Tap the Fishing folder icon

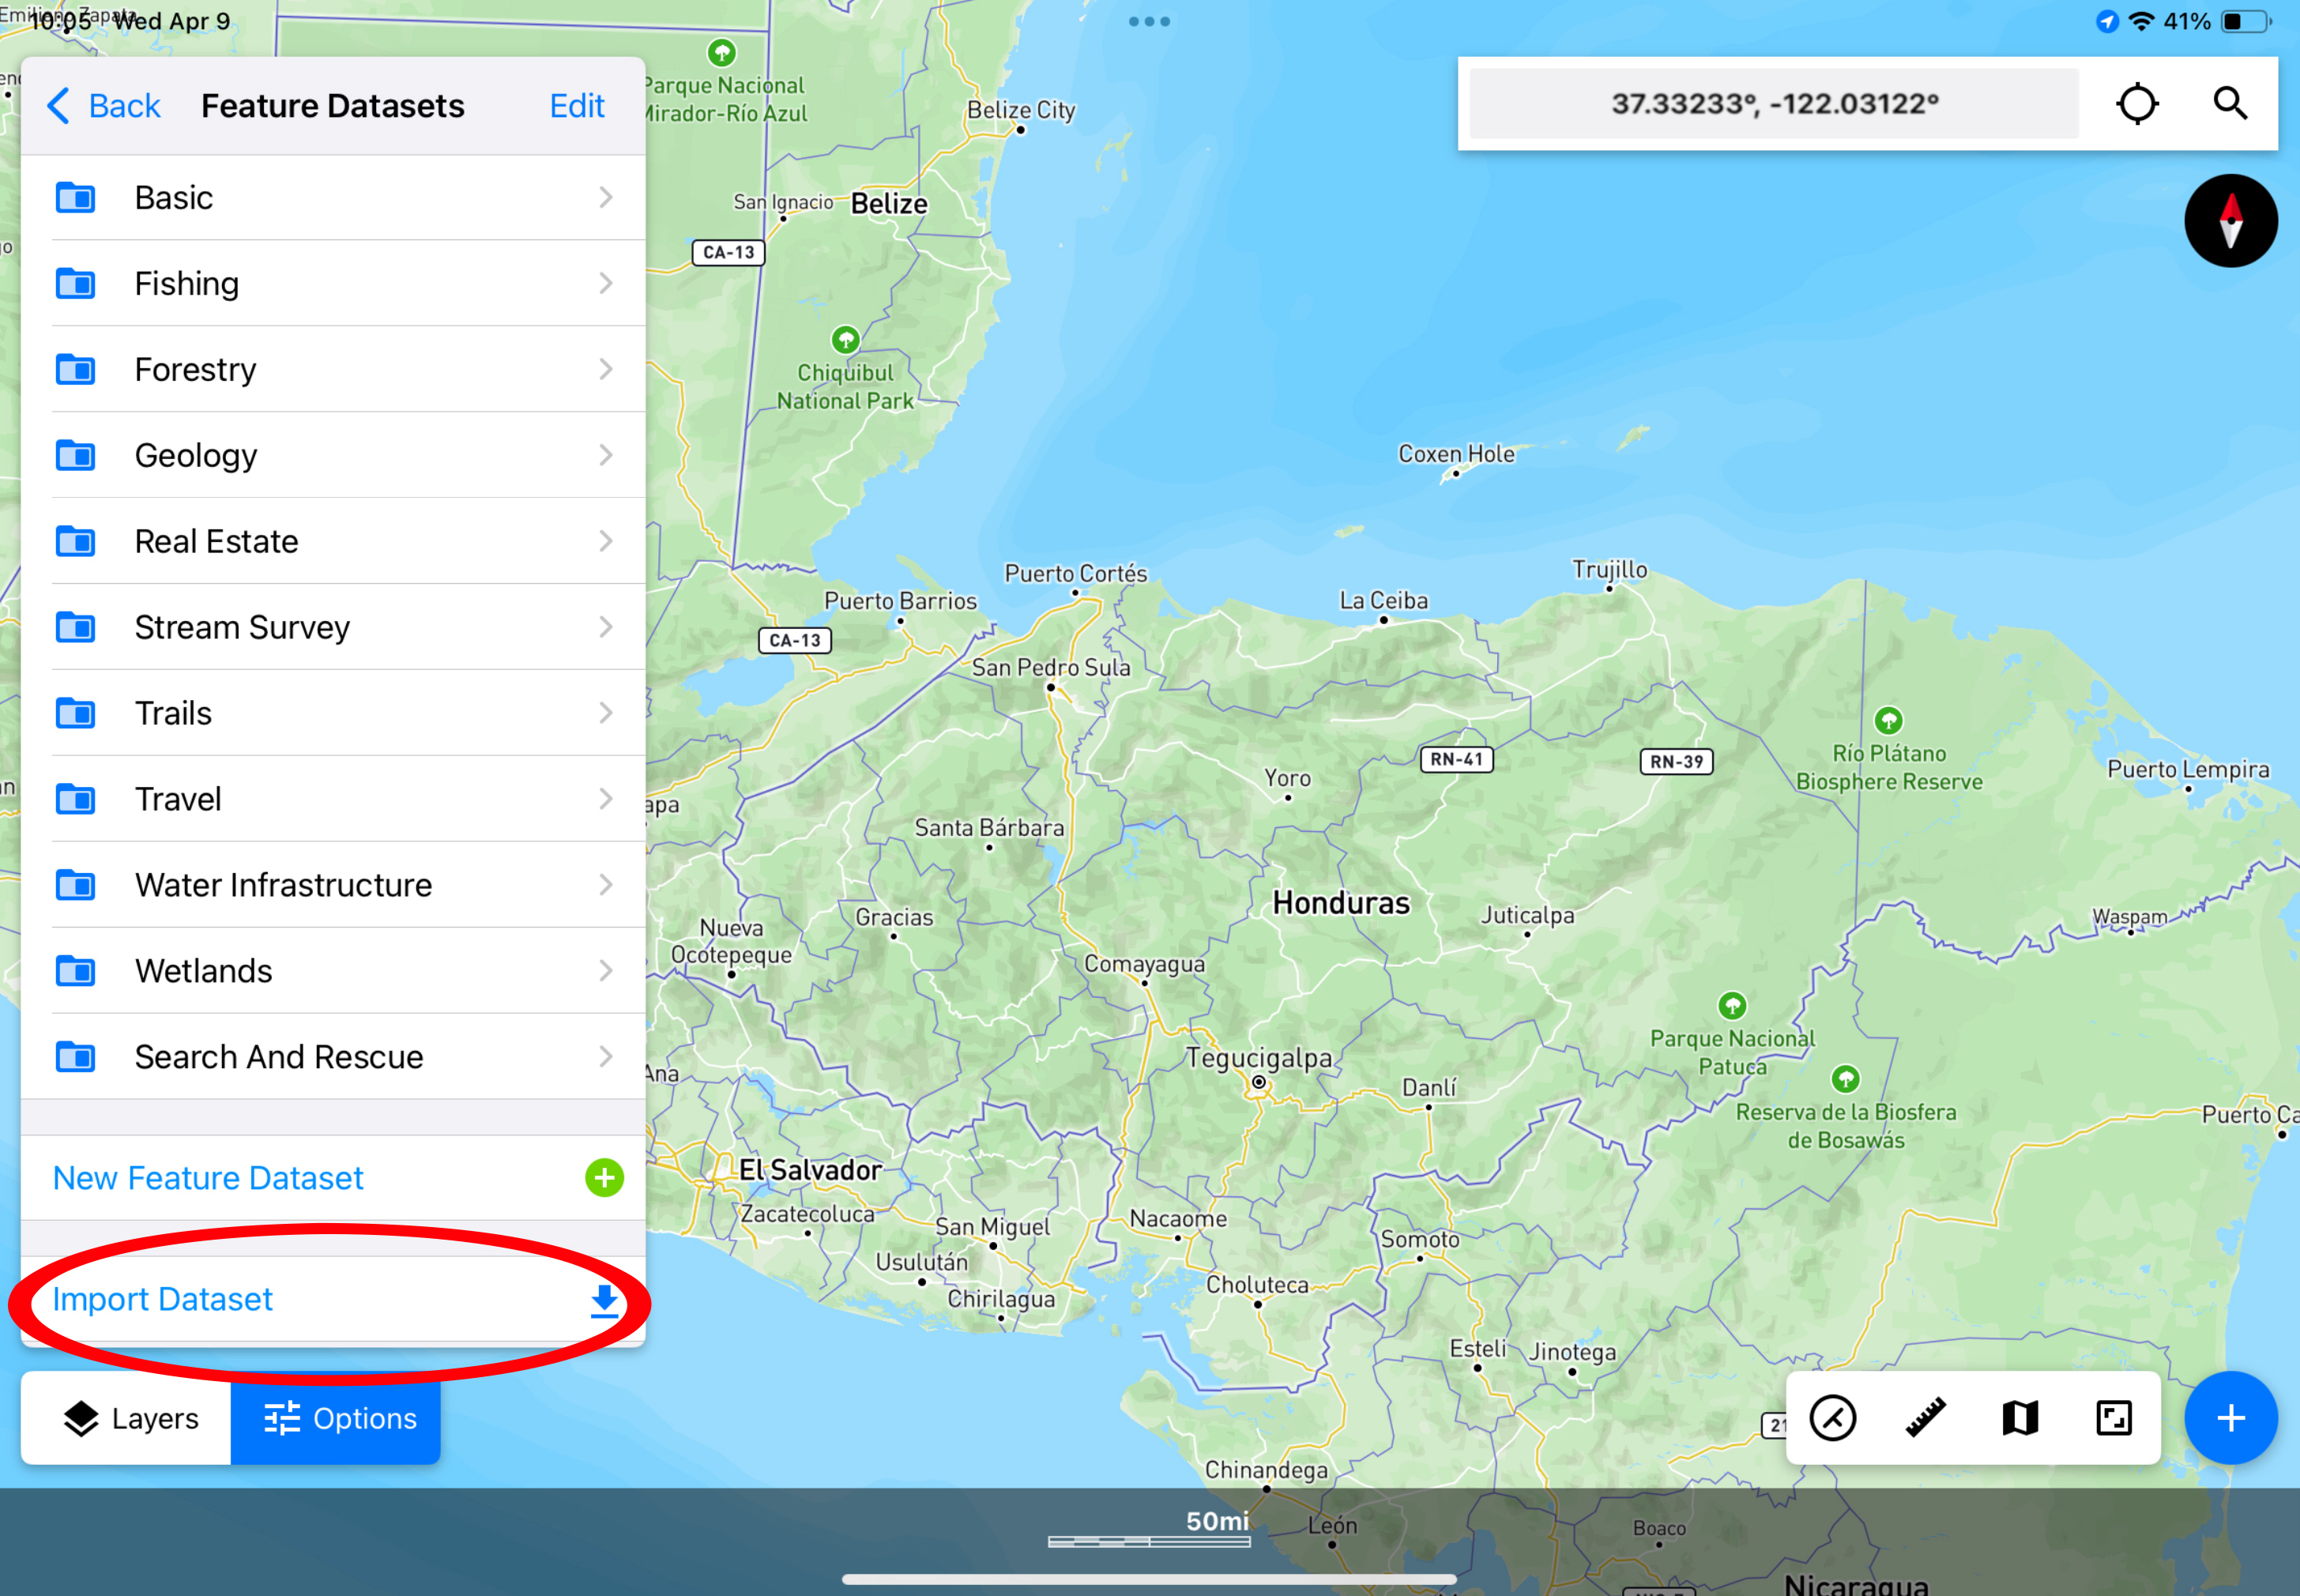pyautogui.click(x=75, y=284)
